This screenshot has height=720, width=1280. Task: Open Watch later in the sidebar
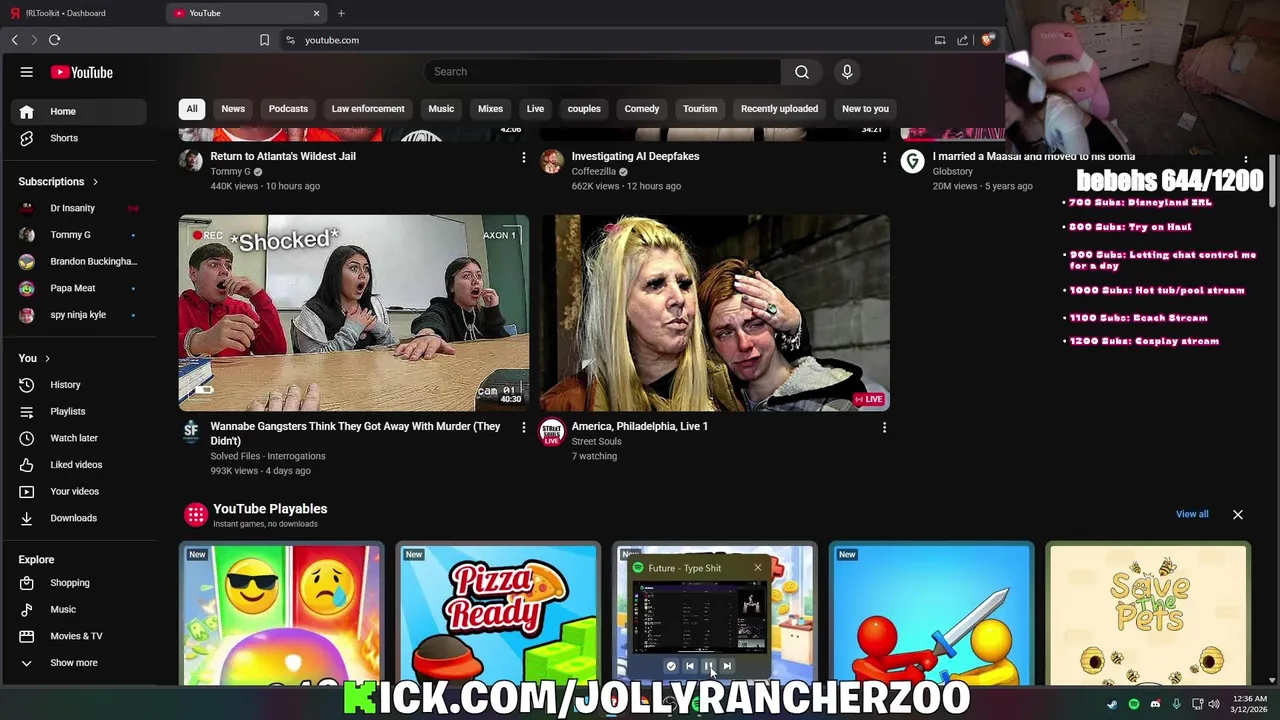coord(80,438)
